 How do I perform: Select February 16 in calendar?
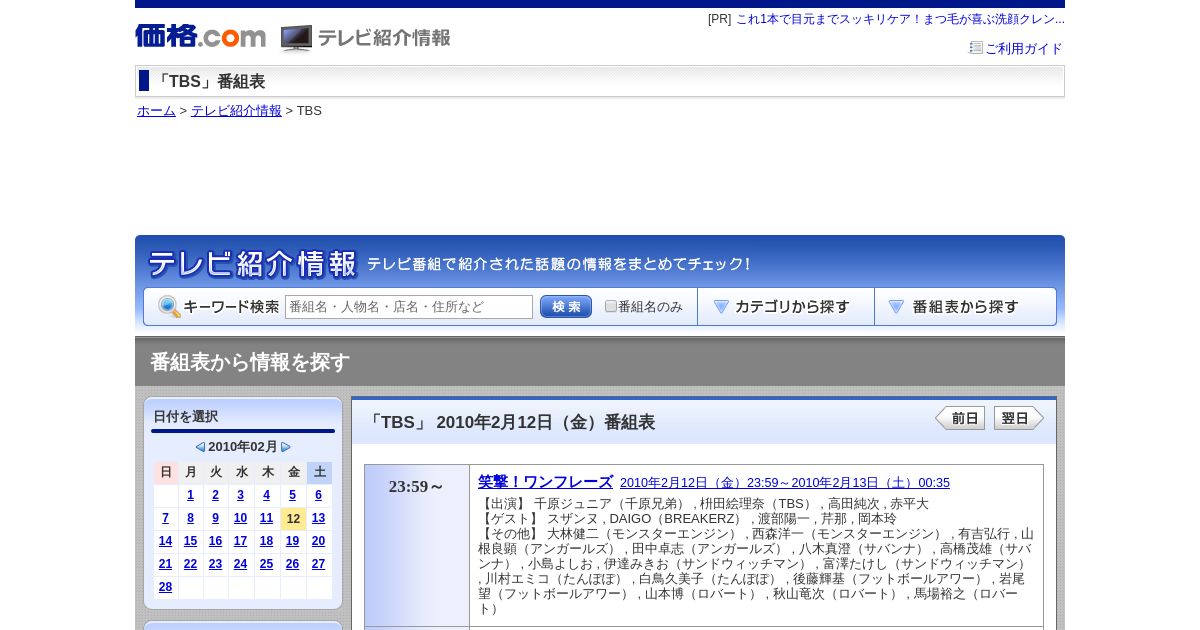216,541
